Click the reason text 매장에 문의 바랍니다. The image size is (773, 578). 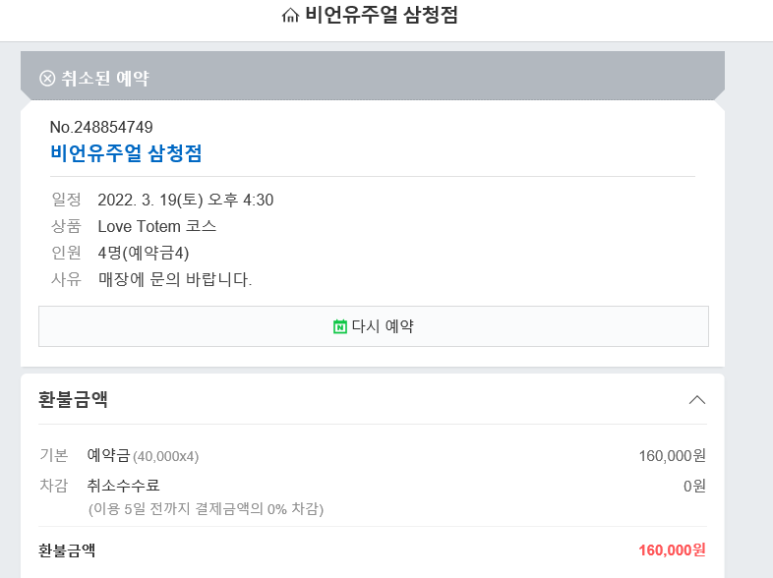click(x=175, y=279)
